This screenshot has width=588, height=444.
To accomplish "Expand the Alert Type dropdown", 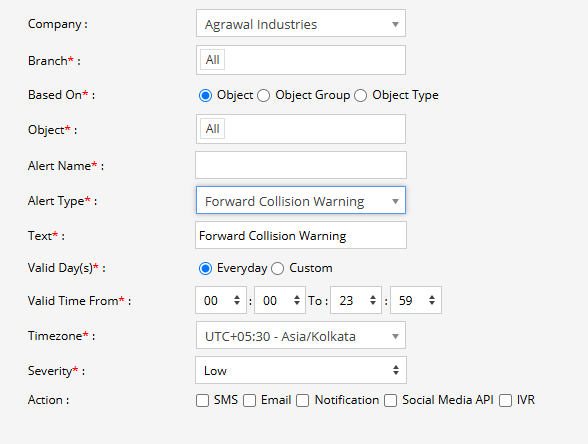I will pos(301,200).
